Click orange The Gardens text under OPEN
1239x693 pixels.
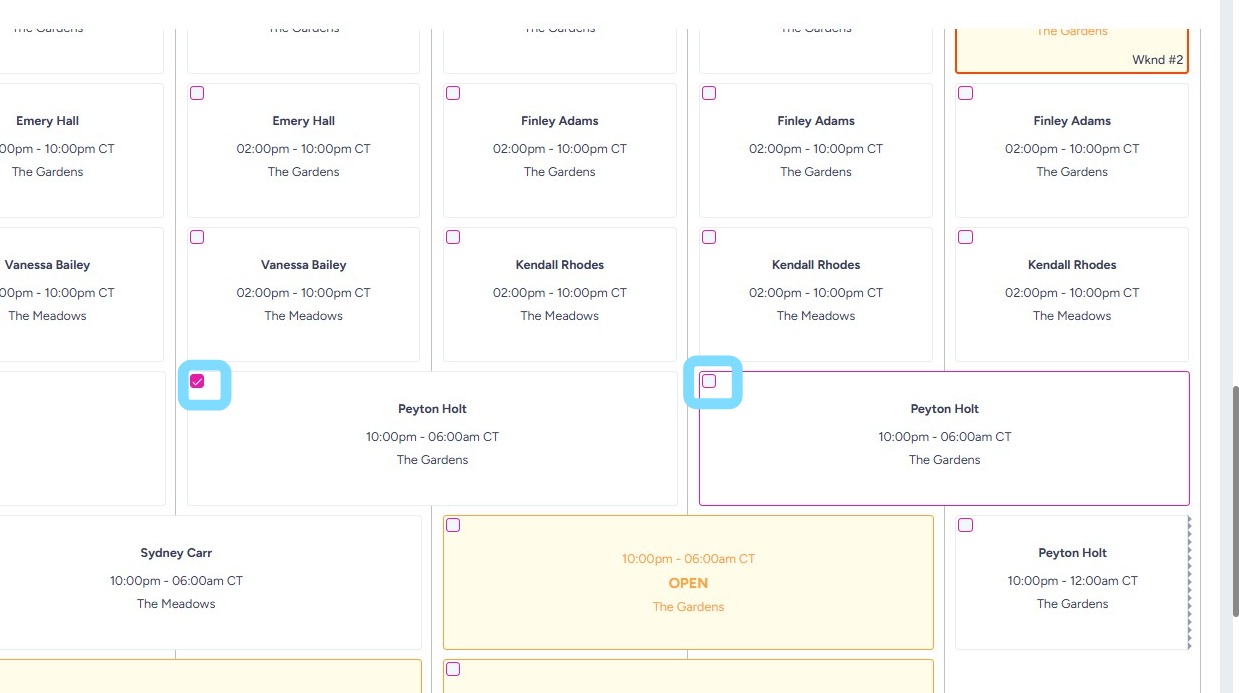click(688, 607)
